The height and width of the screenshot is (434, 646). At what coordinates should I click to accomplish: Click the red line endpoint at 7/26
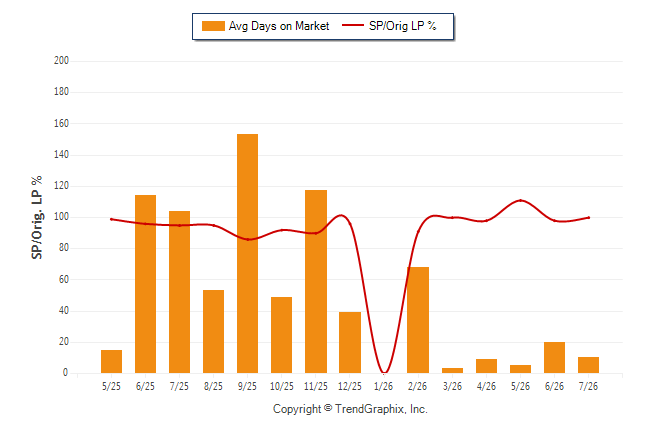click(588, 218)
